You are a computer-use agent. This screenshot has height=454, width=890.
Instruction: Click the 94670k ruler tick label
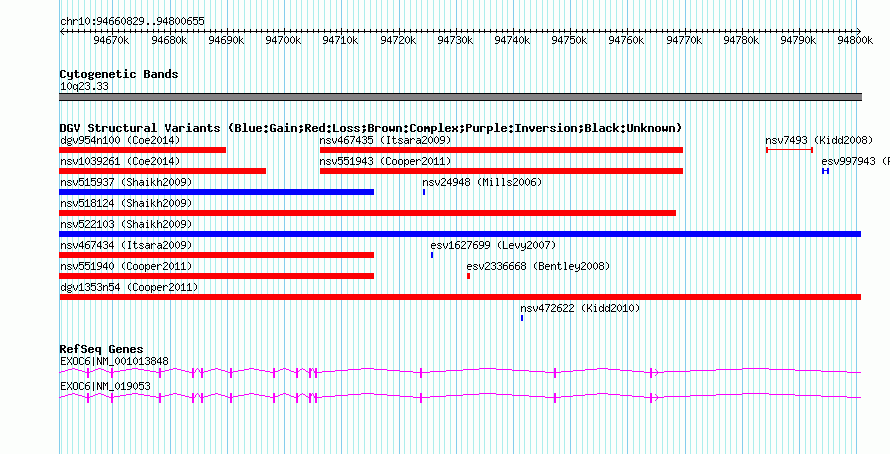click(x=112, y=40)
